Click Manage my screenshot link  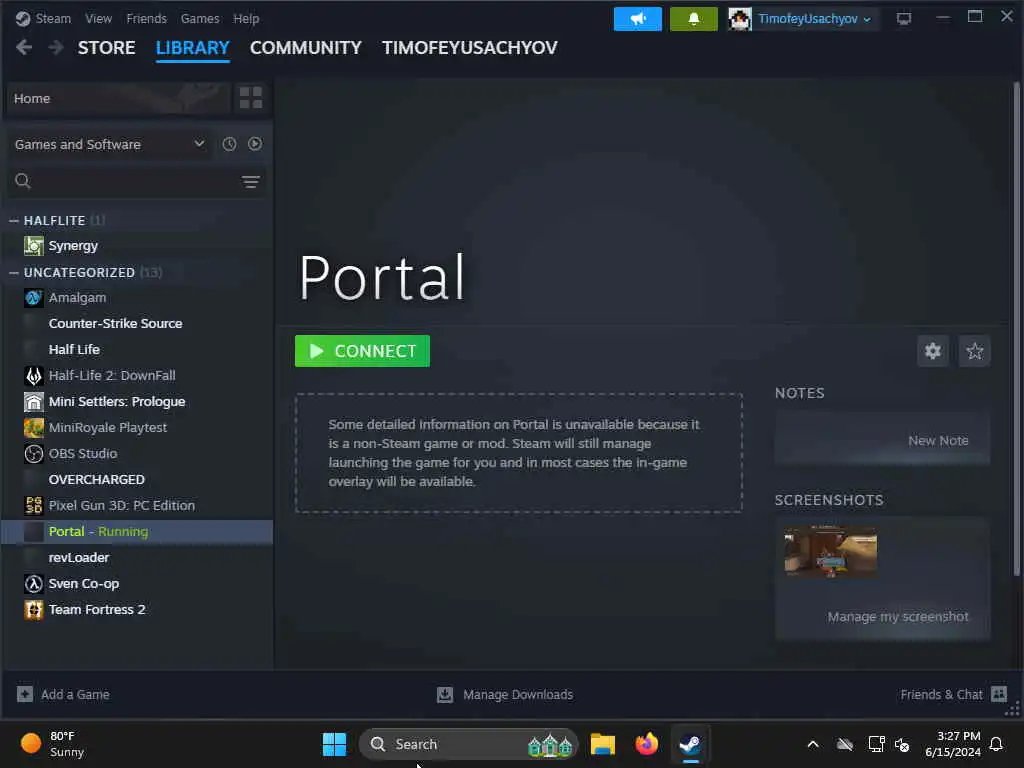898,616
